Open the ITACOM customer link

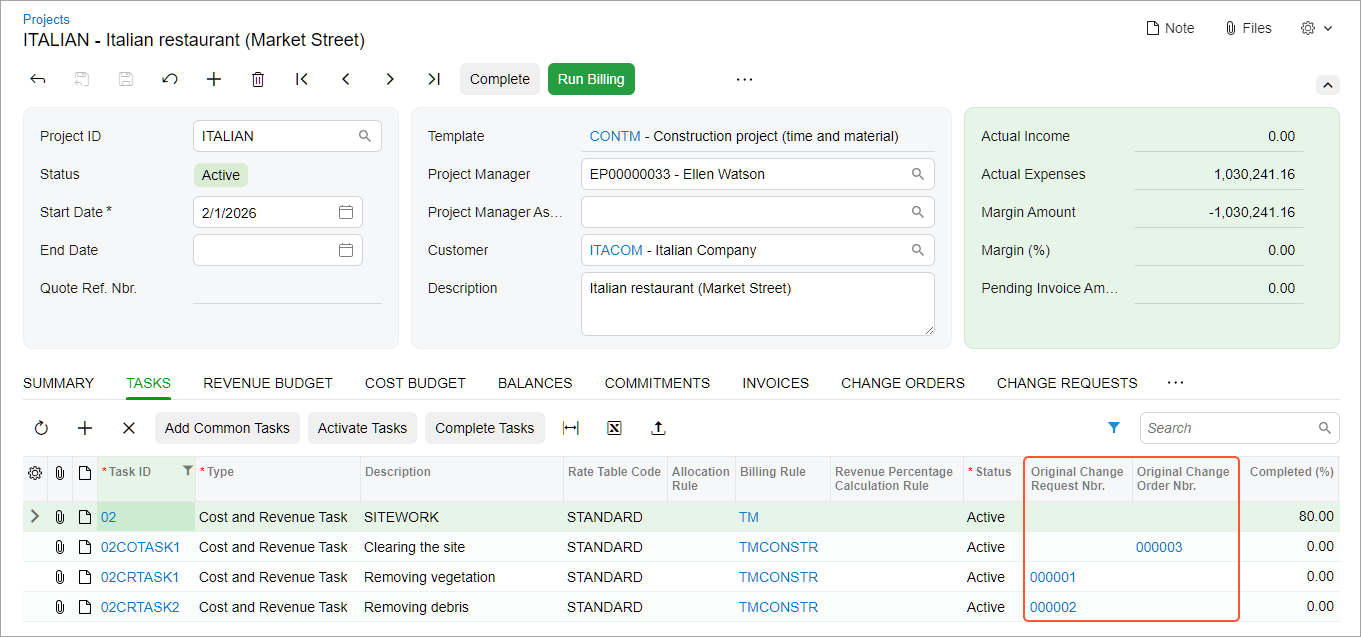tap(616, 250)
